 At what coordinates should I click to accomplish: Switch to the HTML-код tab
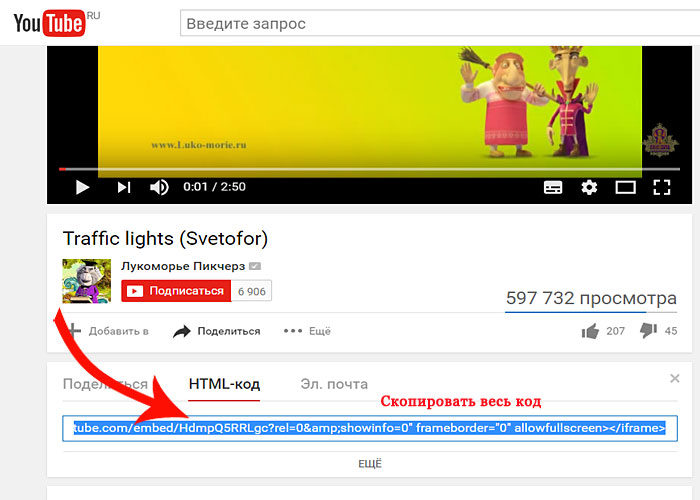224,384
